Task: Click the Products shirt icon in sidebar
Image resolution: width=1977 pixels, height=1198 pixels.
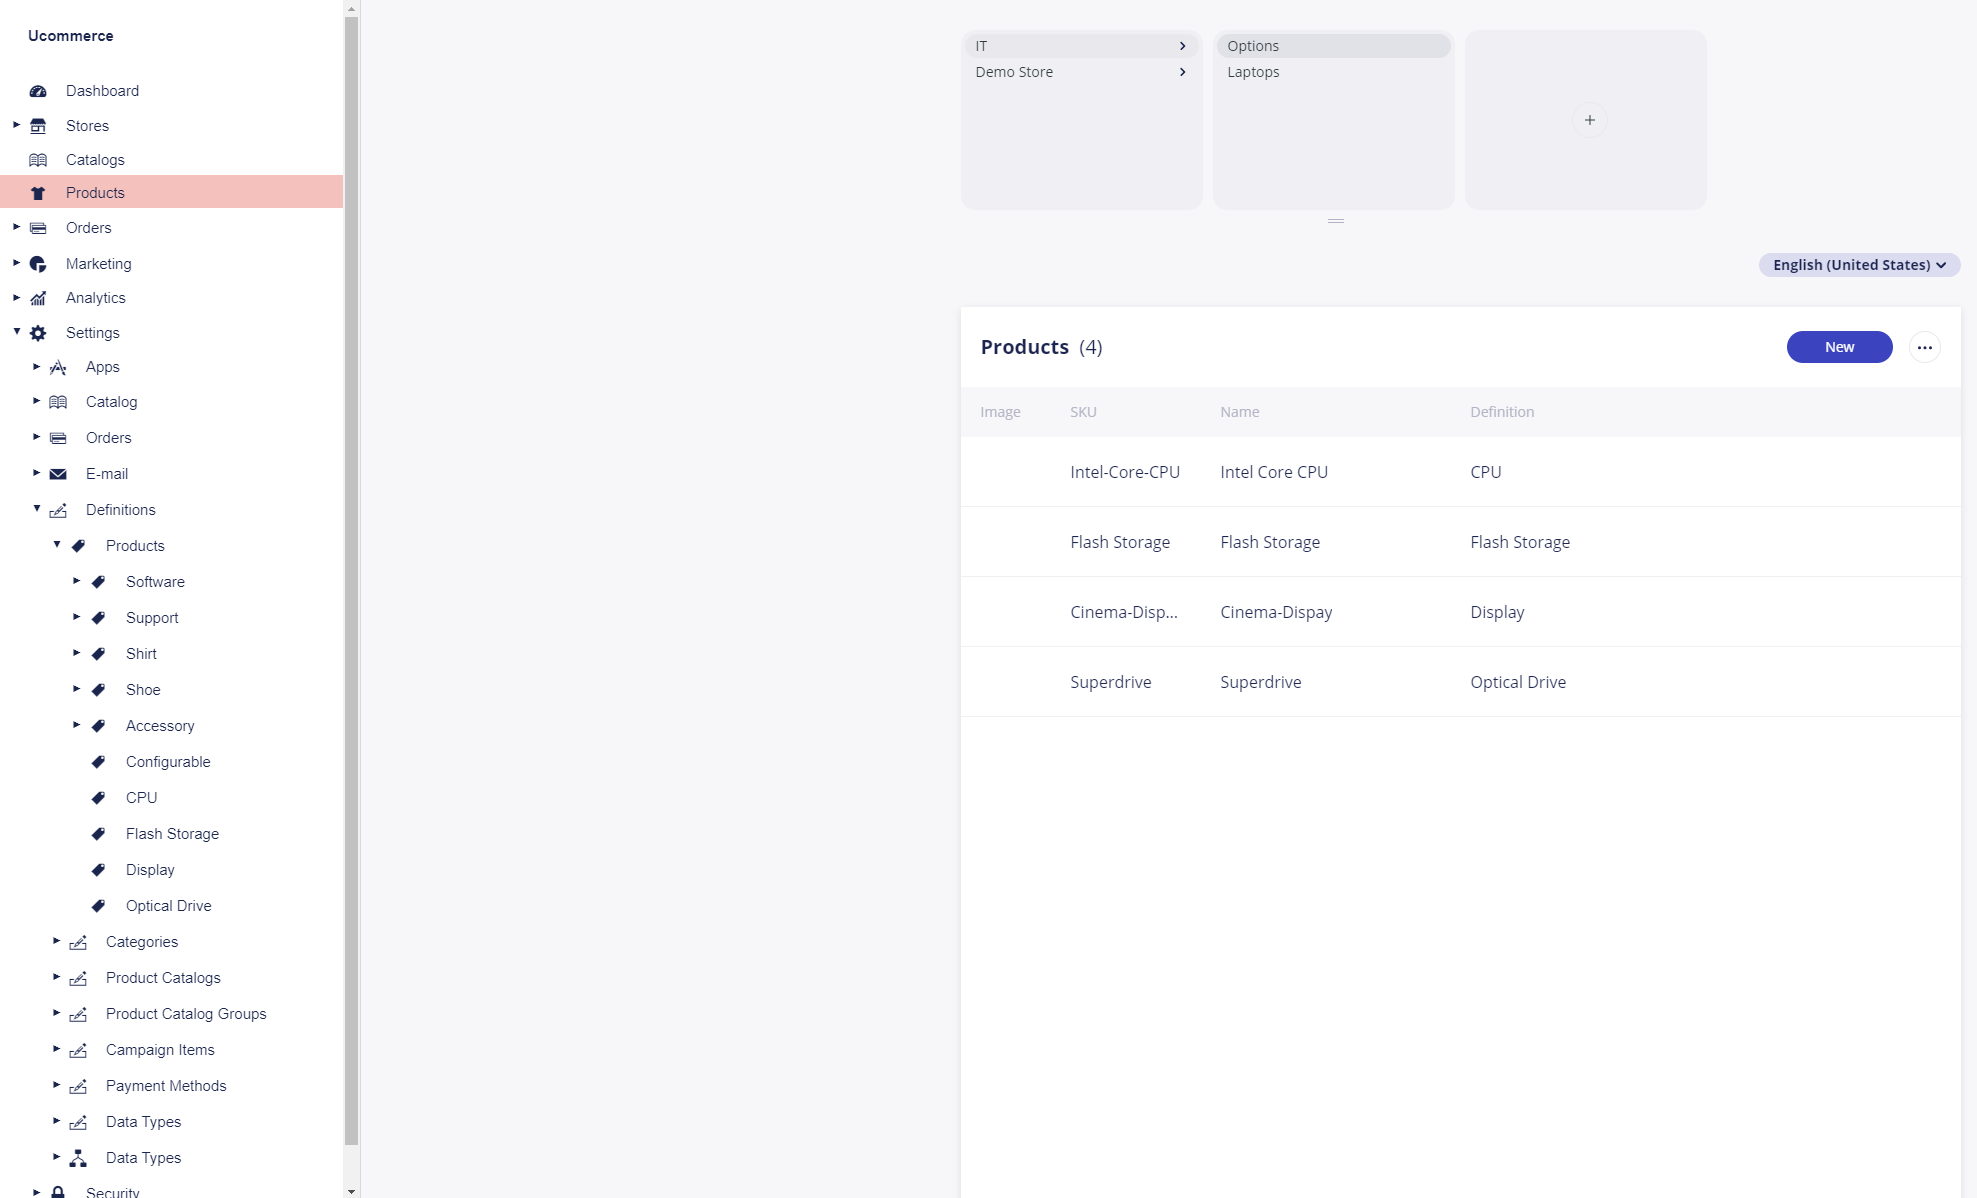Action: 38,193
